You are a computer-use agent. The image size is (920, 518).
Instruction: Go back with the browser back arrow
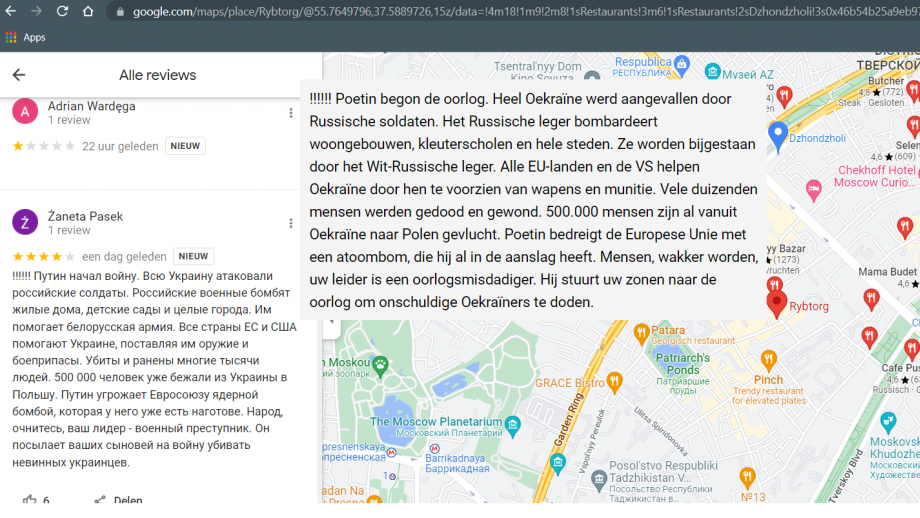(x=11, y=11)
